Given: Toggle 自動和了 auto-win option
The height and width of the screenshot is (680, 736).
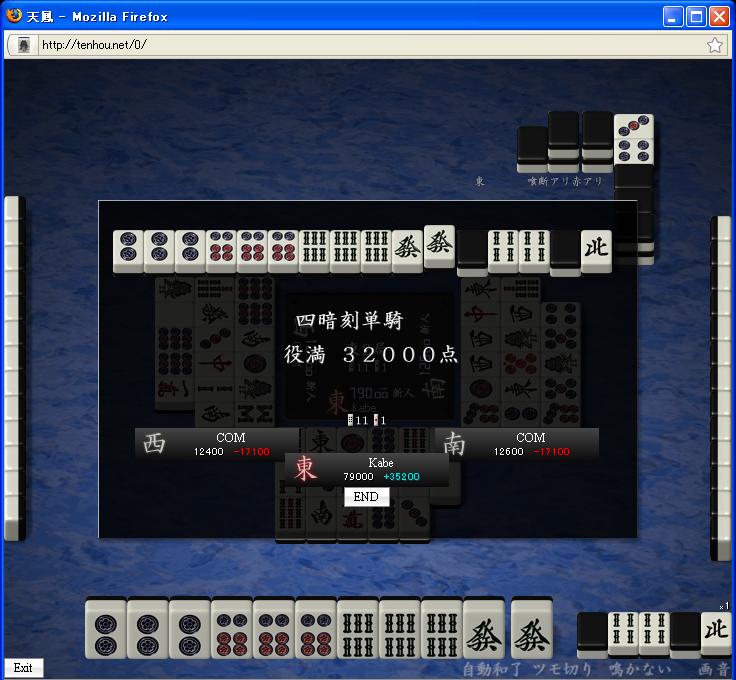Looking at the screenshot, I should click(x=492, y=669).
